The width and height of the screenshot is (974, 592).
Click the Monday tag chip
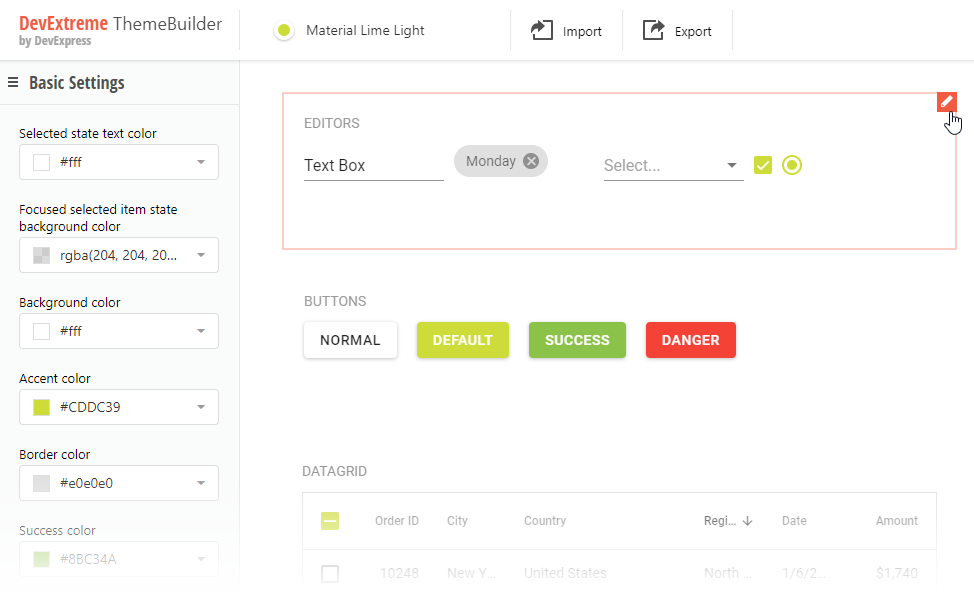[x=501, y=162]
